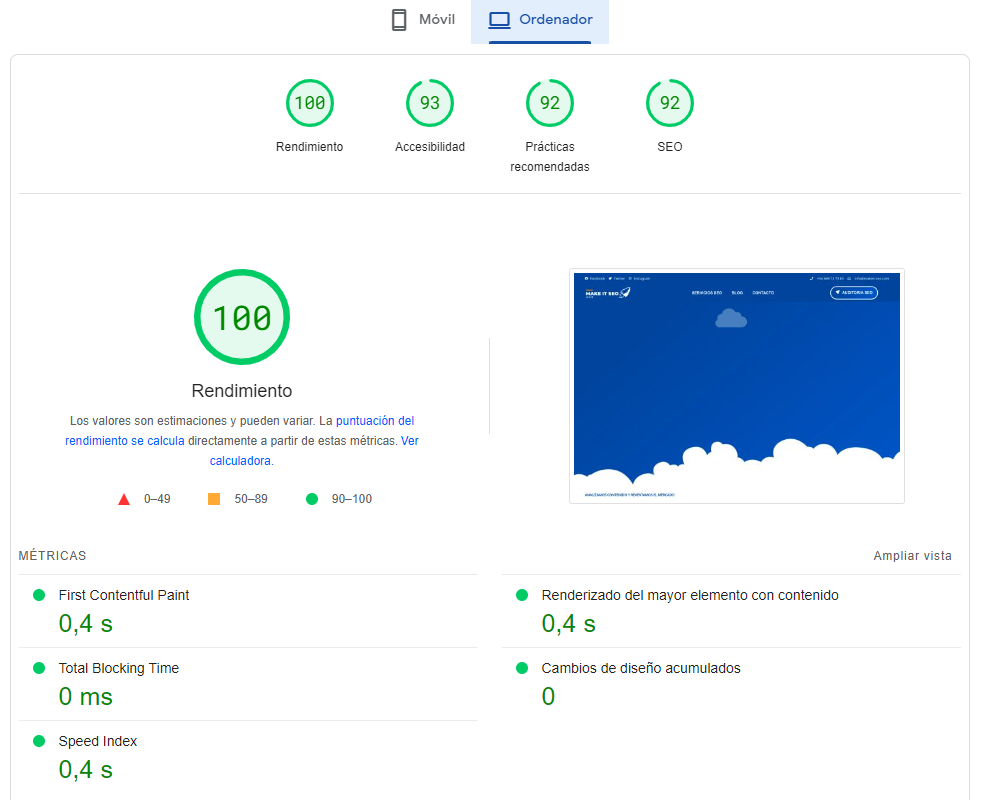Click the orange square 50–89 legend icon
The width and height of the screenshot is (981, 800).
214,499
